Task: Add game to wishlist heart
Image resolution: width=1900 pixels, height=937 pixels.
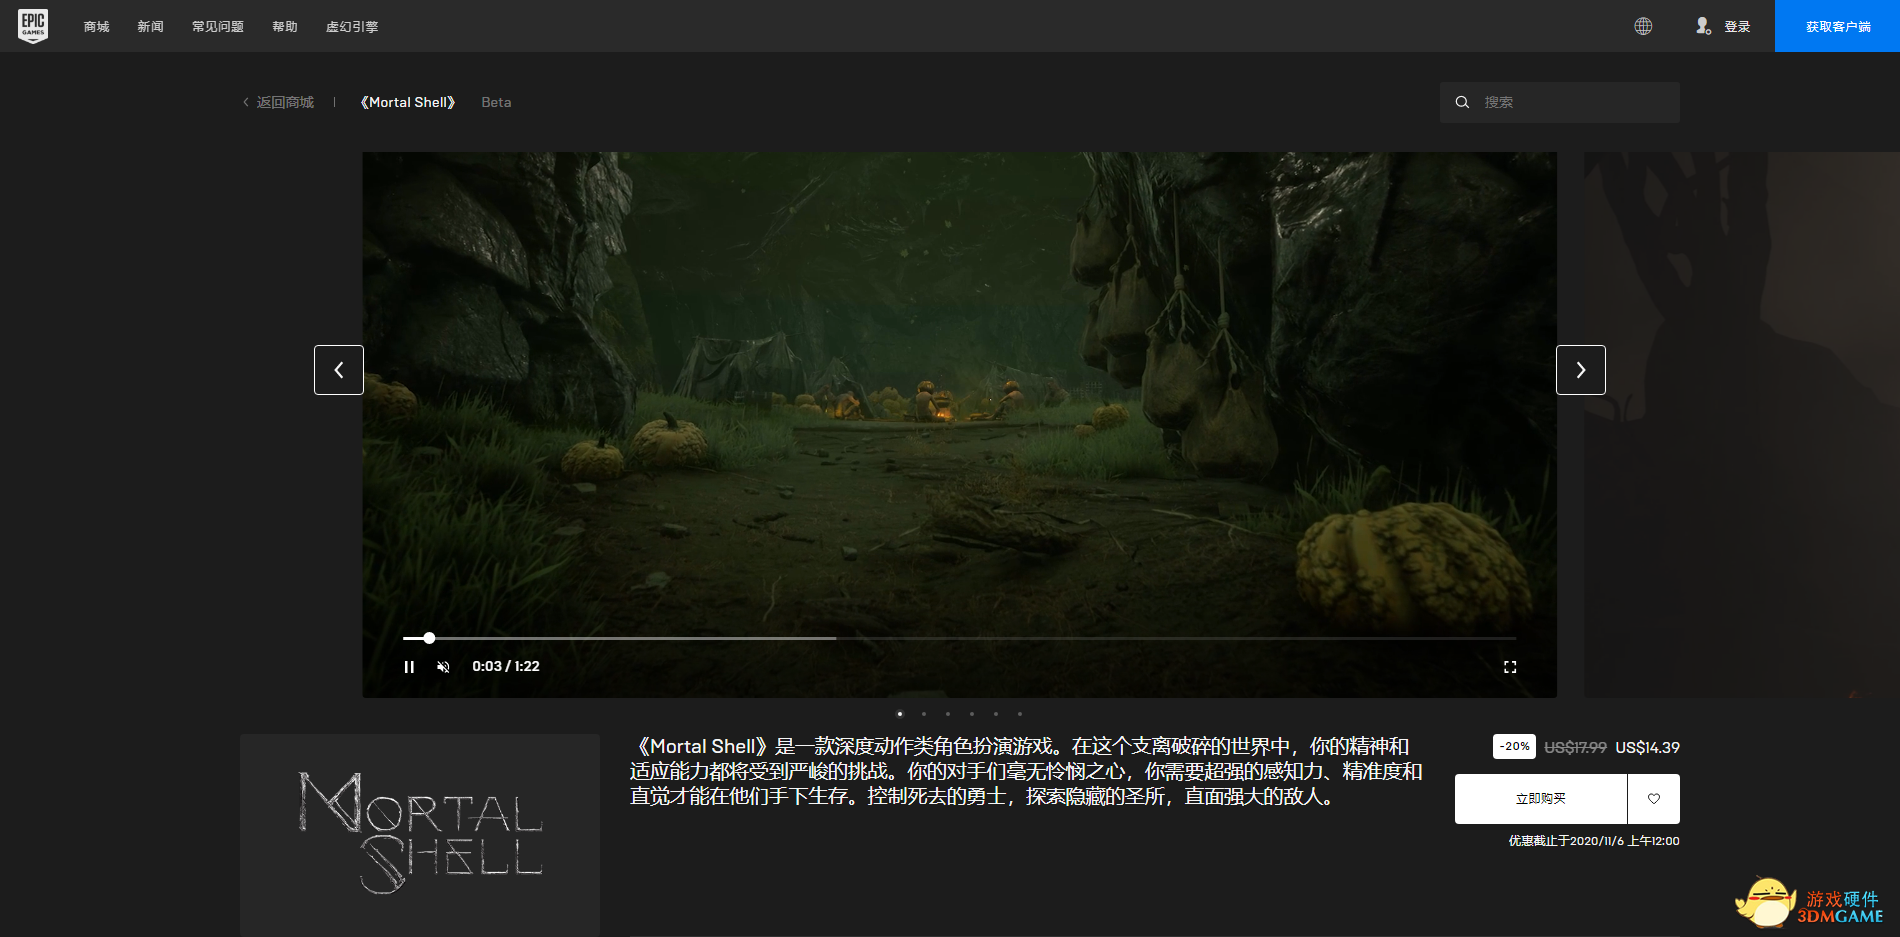Action: 1654,799
